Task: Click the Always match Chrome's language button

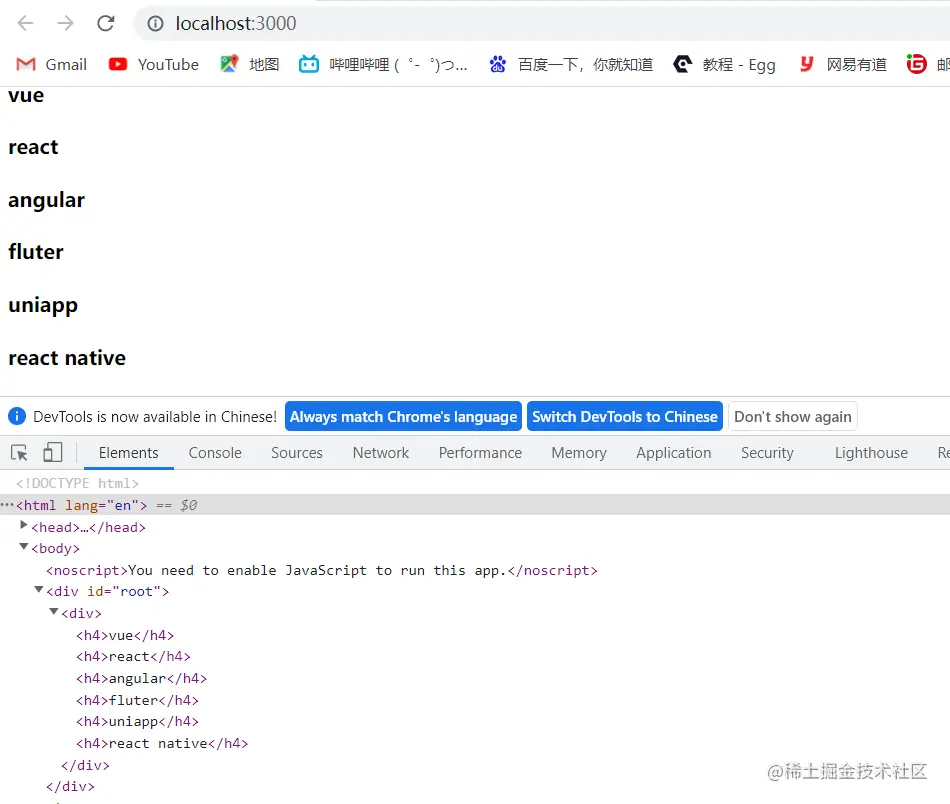Action: pos(402,416)
